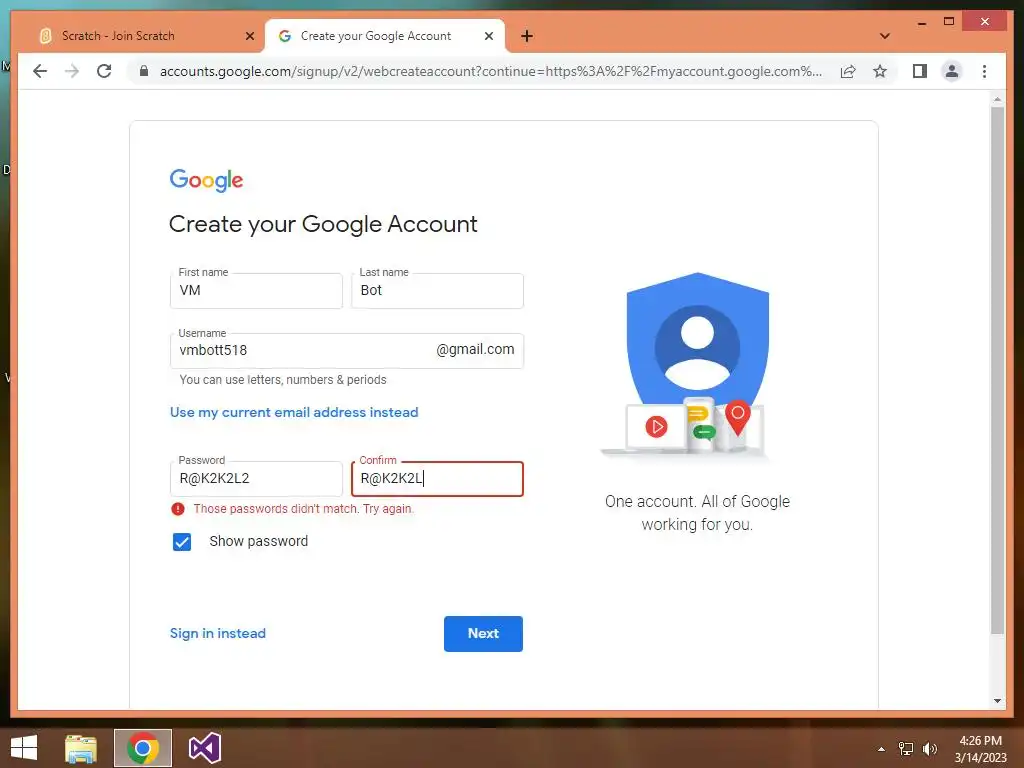Screen dimensions: 1024x768
Task: Open Chrome side panel
Action: click(920, 71)
